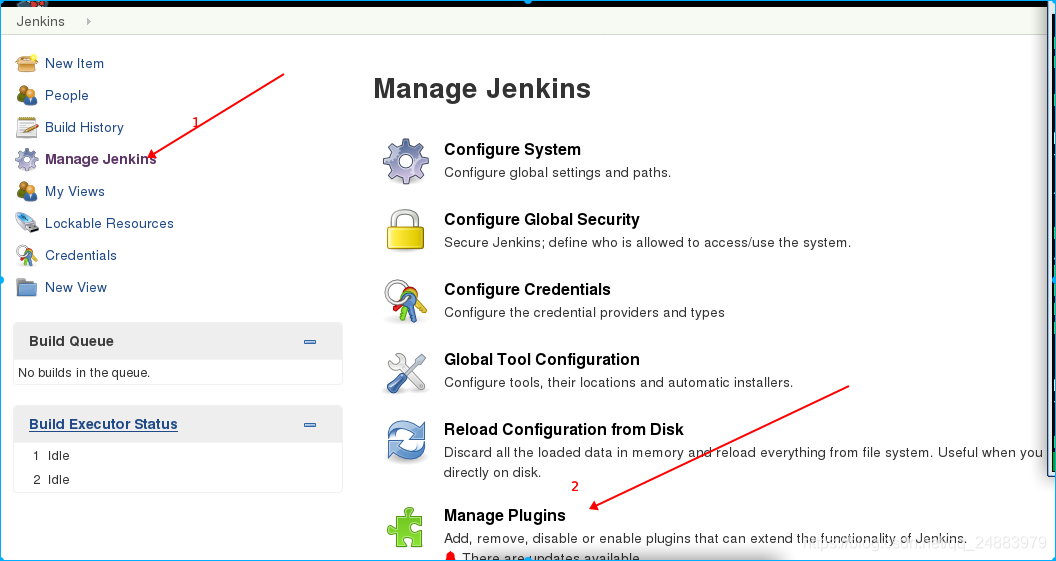Click the New Item box icon
Image resolution: width=1056 pixels, height=561 pixels.
[27, 63]
